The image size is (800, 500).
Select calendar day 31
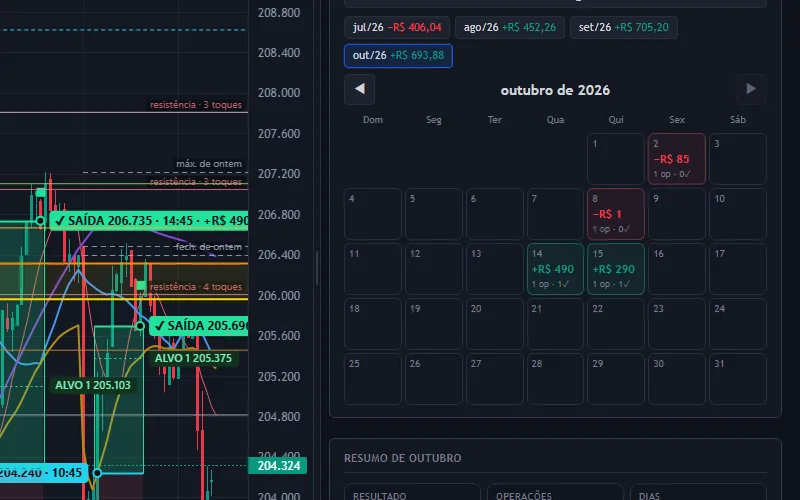tap(738, 379)
